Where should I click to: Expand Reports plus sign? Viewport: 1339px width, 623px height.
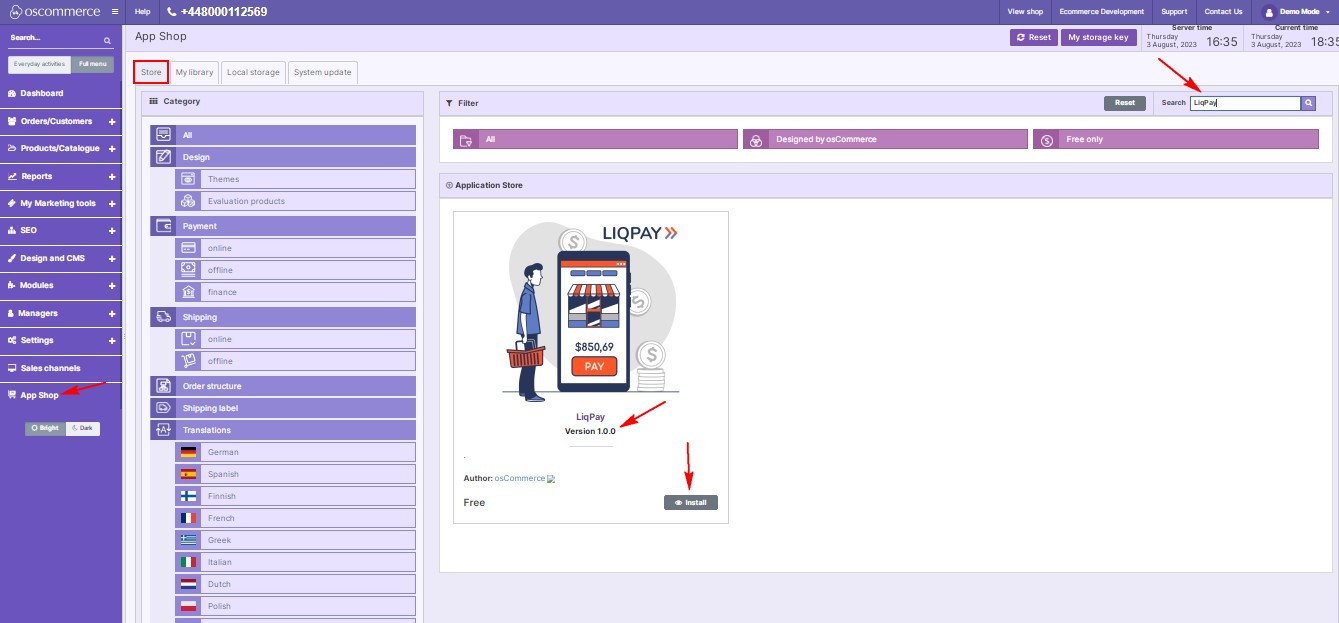pyautogui.click(x=112, y=177)
